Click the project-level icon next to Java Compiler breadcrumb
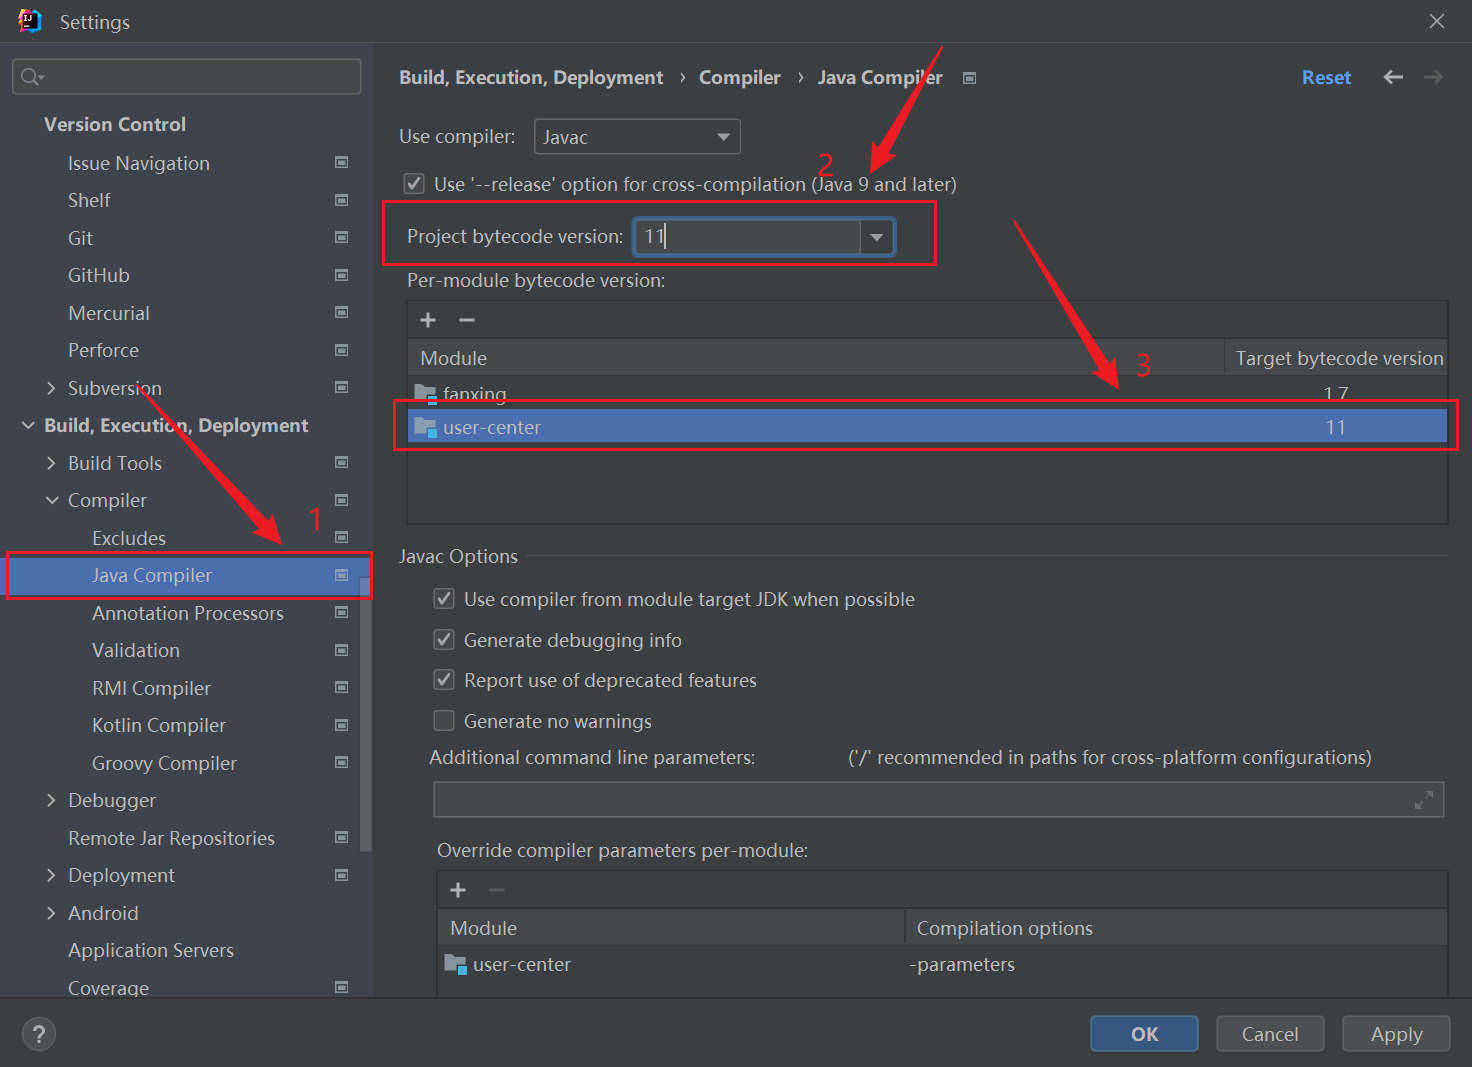Viewport: 1472px width, 1067px height. pos(969,78)
